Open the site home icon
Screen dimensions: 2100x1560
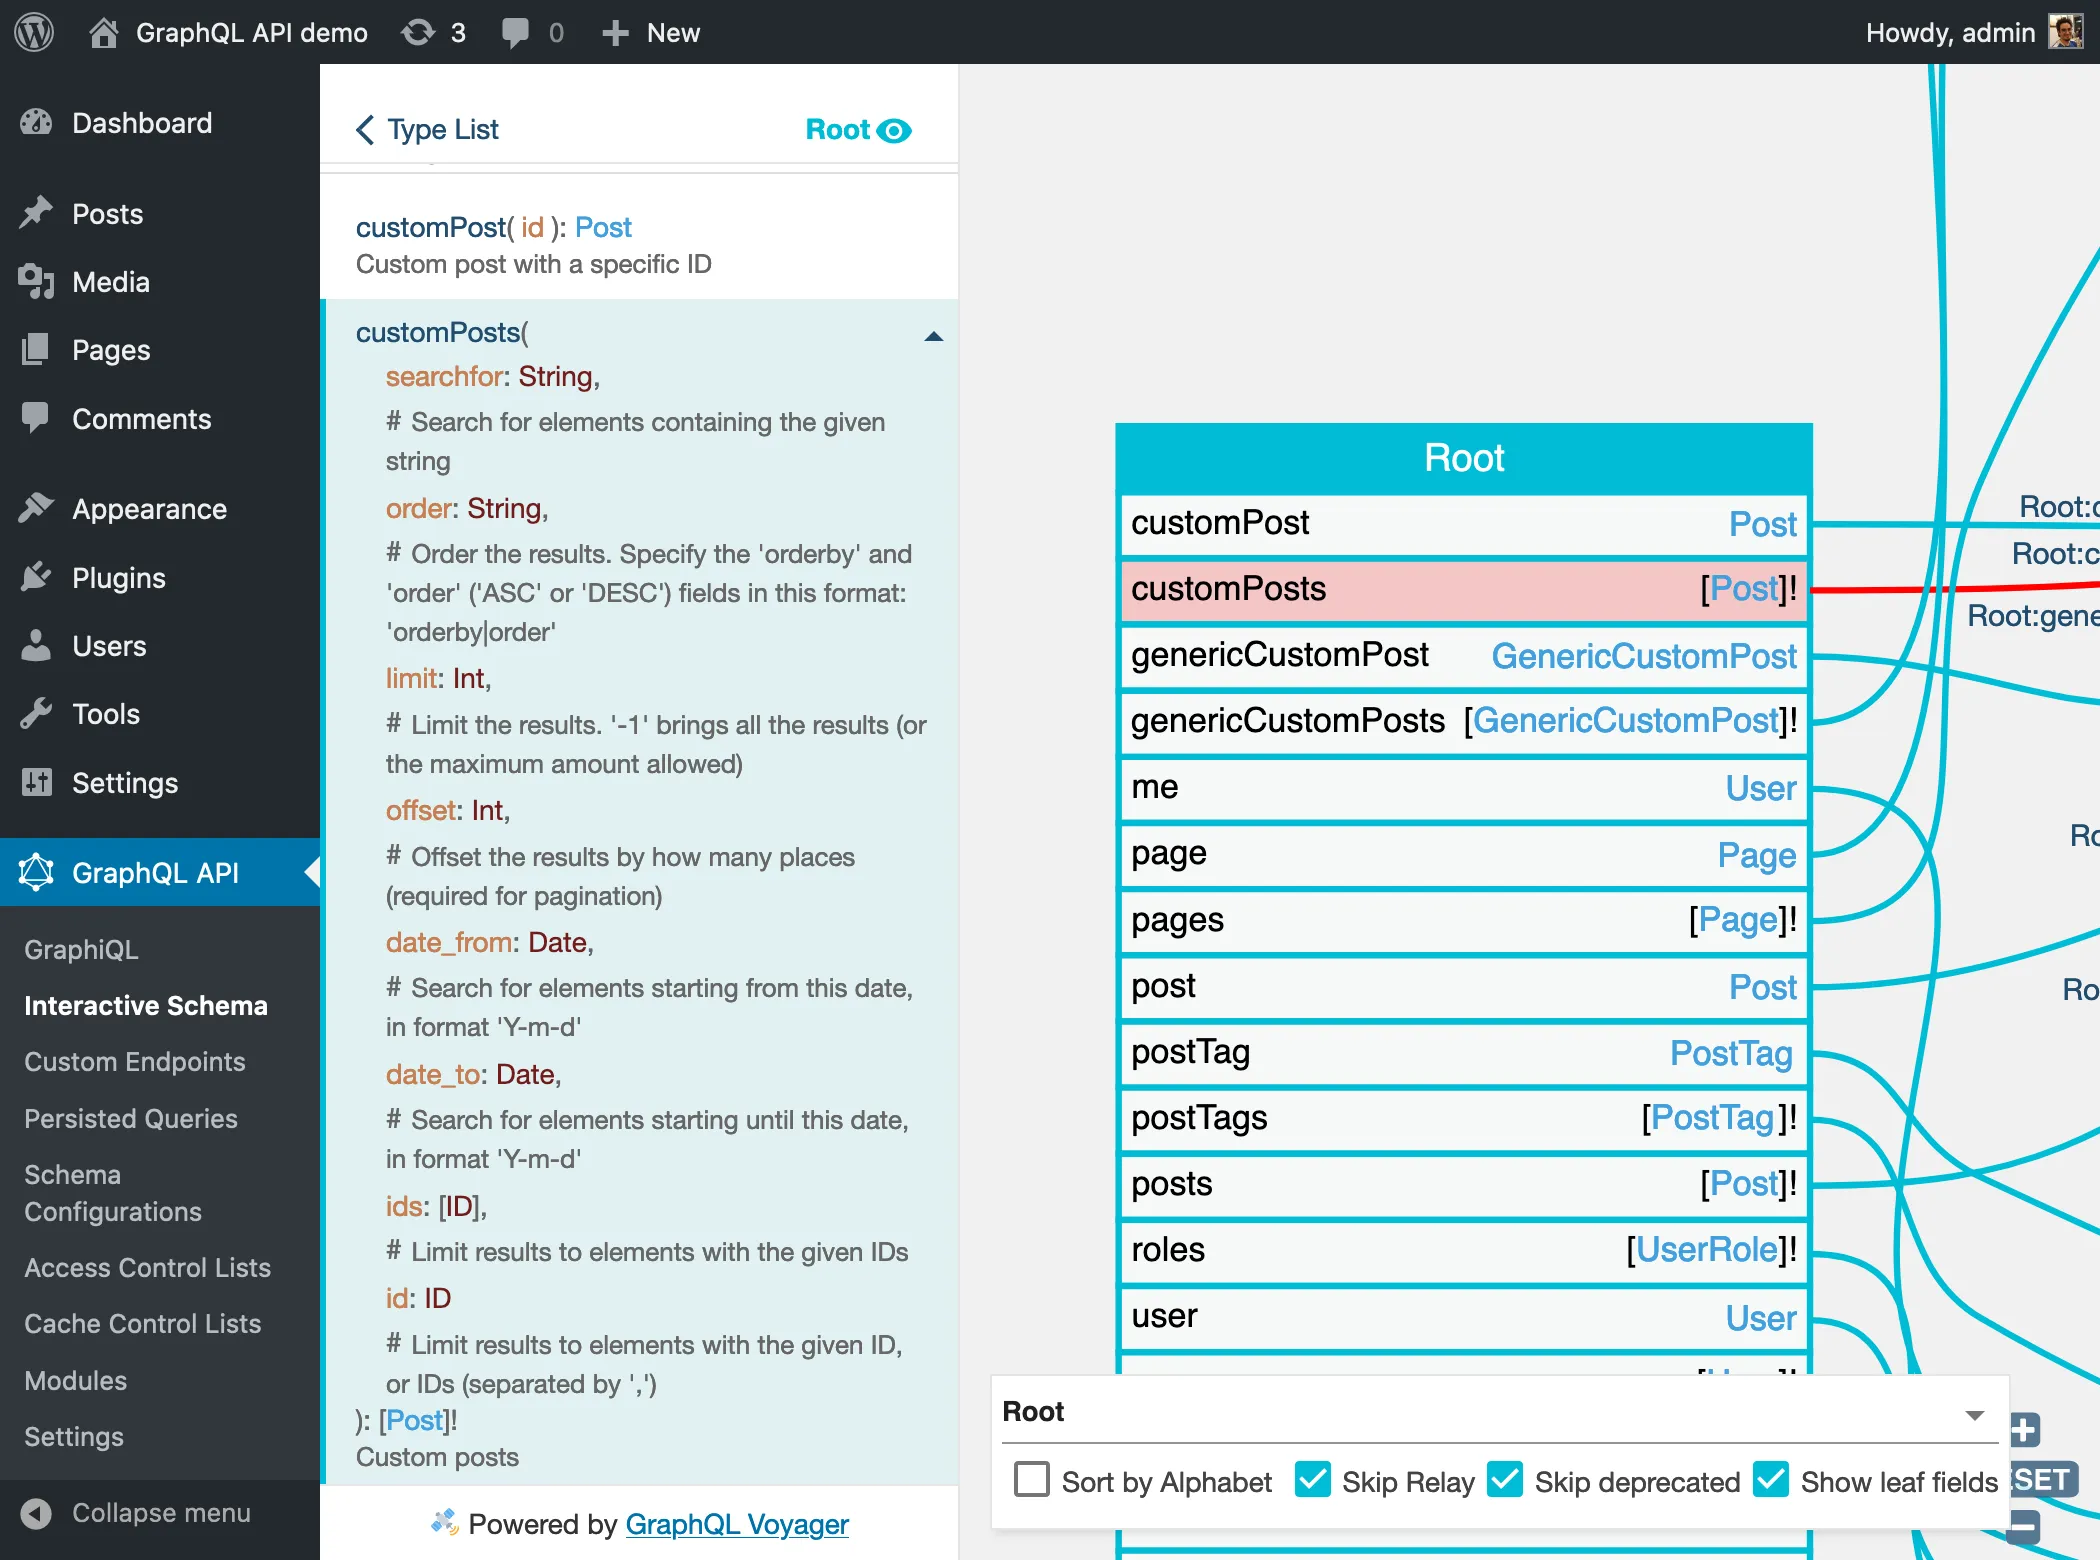click(x=103, y=32)
